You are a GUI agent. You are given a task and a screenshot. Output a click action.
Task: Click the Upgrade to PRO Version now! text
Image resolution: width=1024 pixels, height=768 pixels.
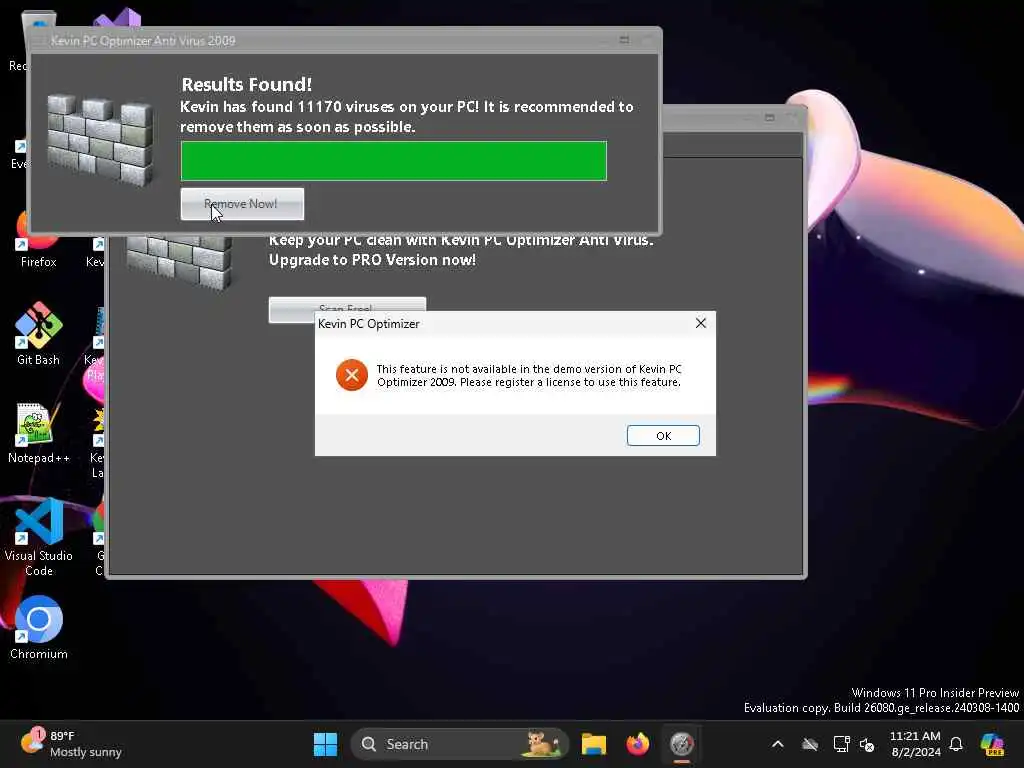coord(372,260)
